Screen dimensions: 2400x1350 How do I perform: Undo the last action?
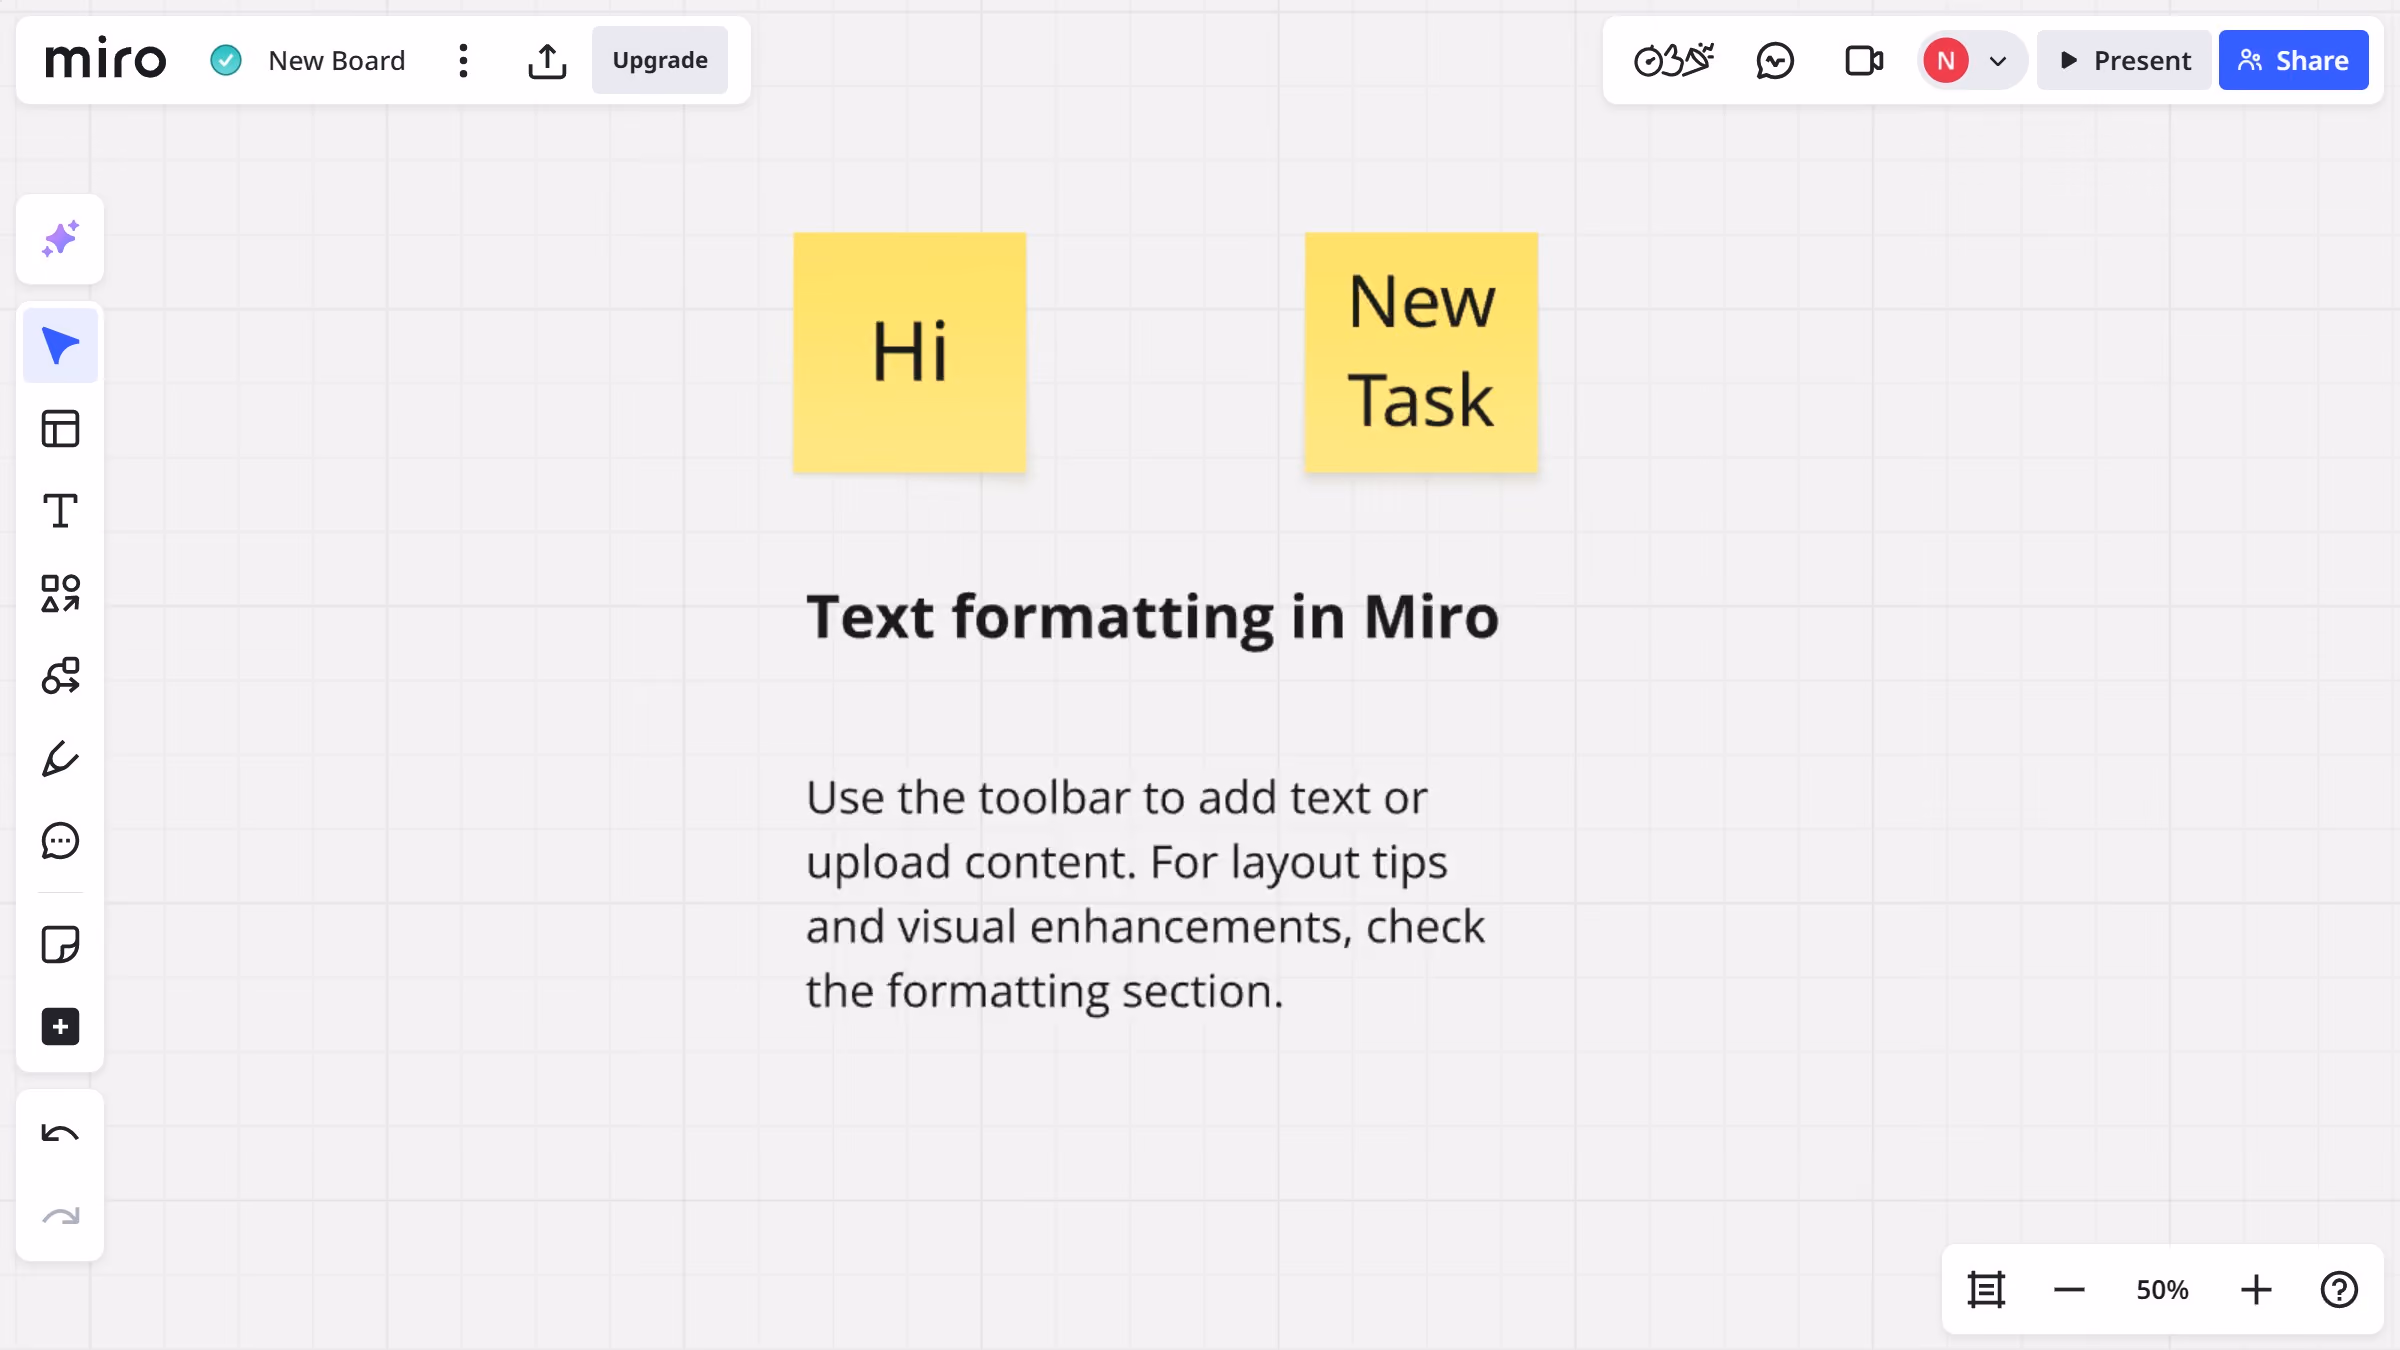pyautogui.click(x=60, y=1134)
